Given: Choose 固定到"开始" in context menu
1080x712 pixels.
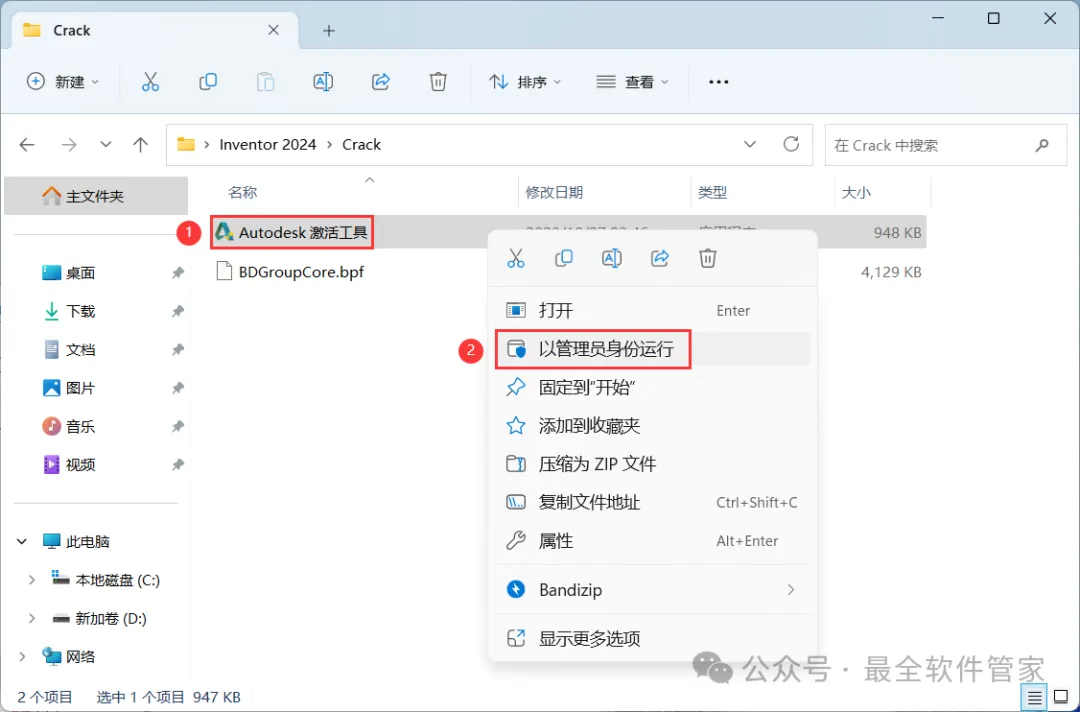Looking at the screenshot, I should pos(652,388).
